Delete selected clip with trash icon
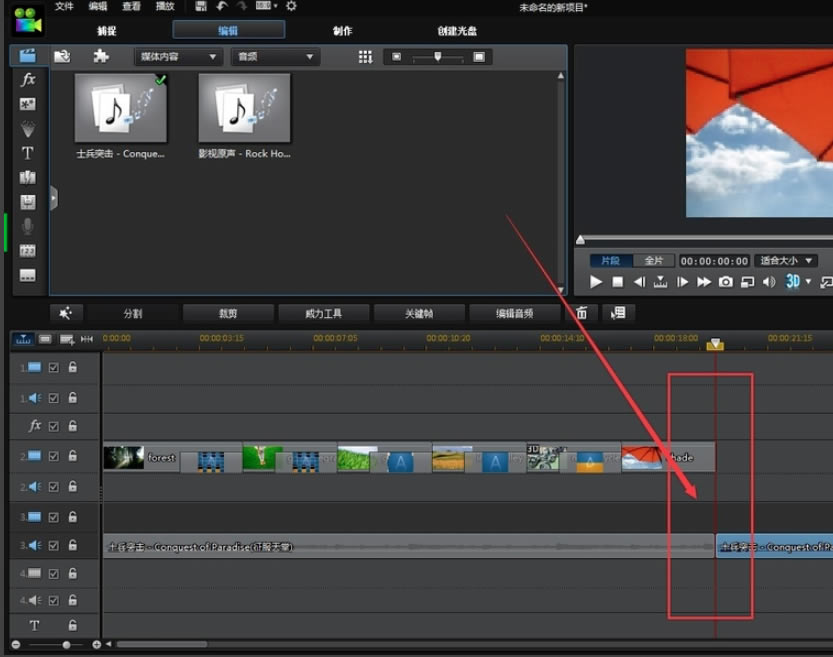833x657 pixels. coord(581,313)
